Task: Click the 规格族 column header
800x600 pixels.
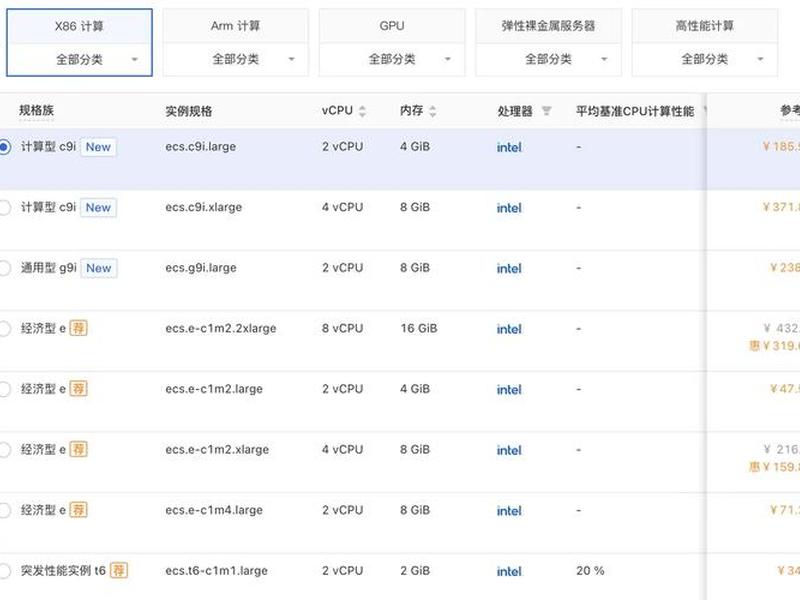Action: click(x=36, y=110)
